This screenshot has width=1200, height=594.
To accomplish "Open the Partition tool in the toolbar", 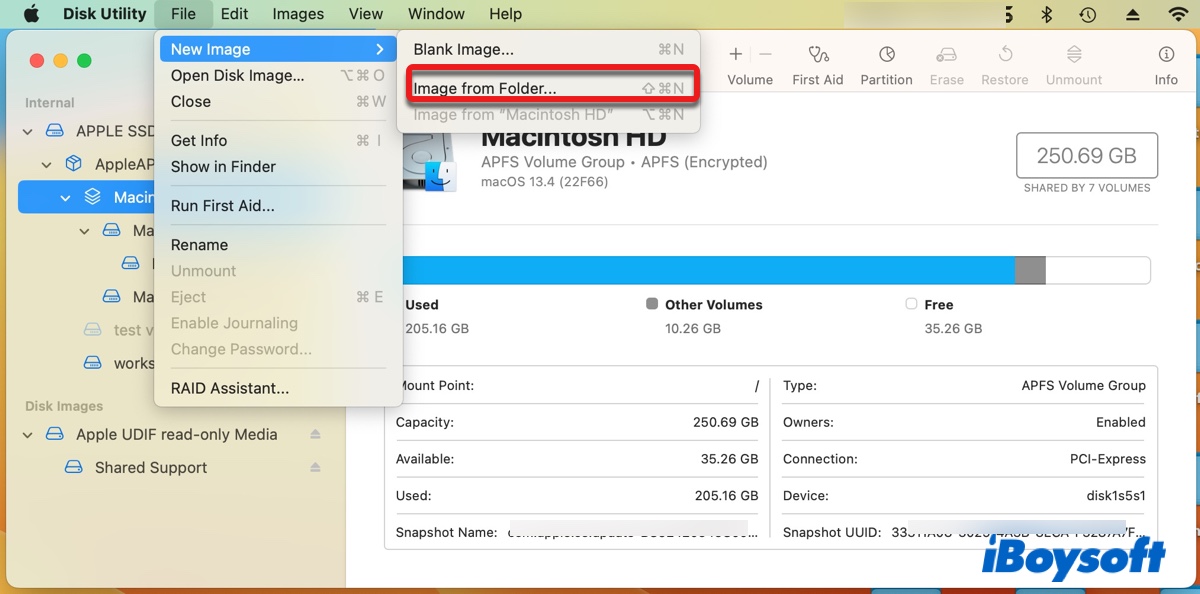I will point(886,55).
